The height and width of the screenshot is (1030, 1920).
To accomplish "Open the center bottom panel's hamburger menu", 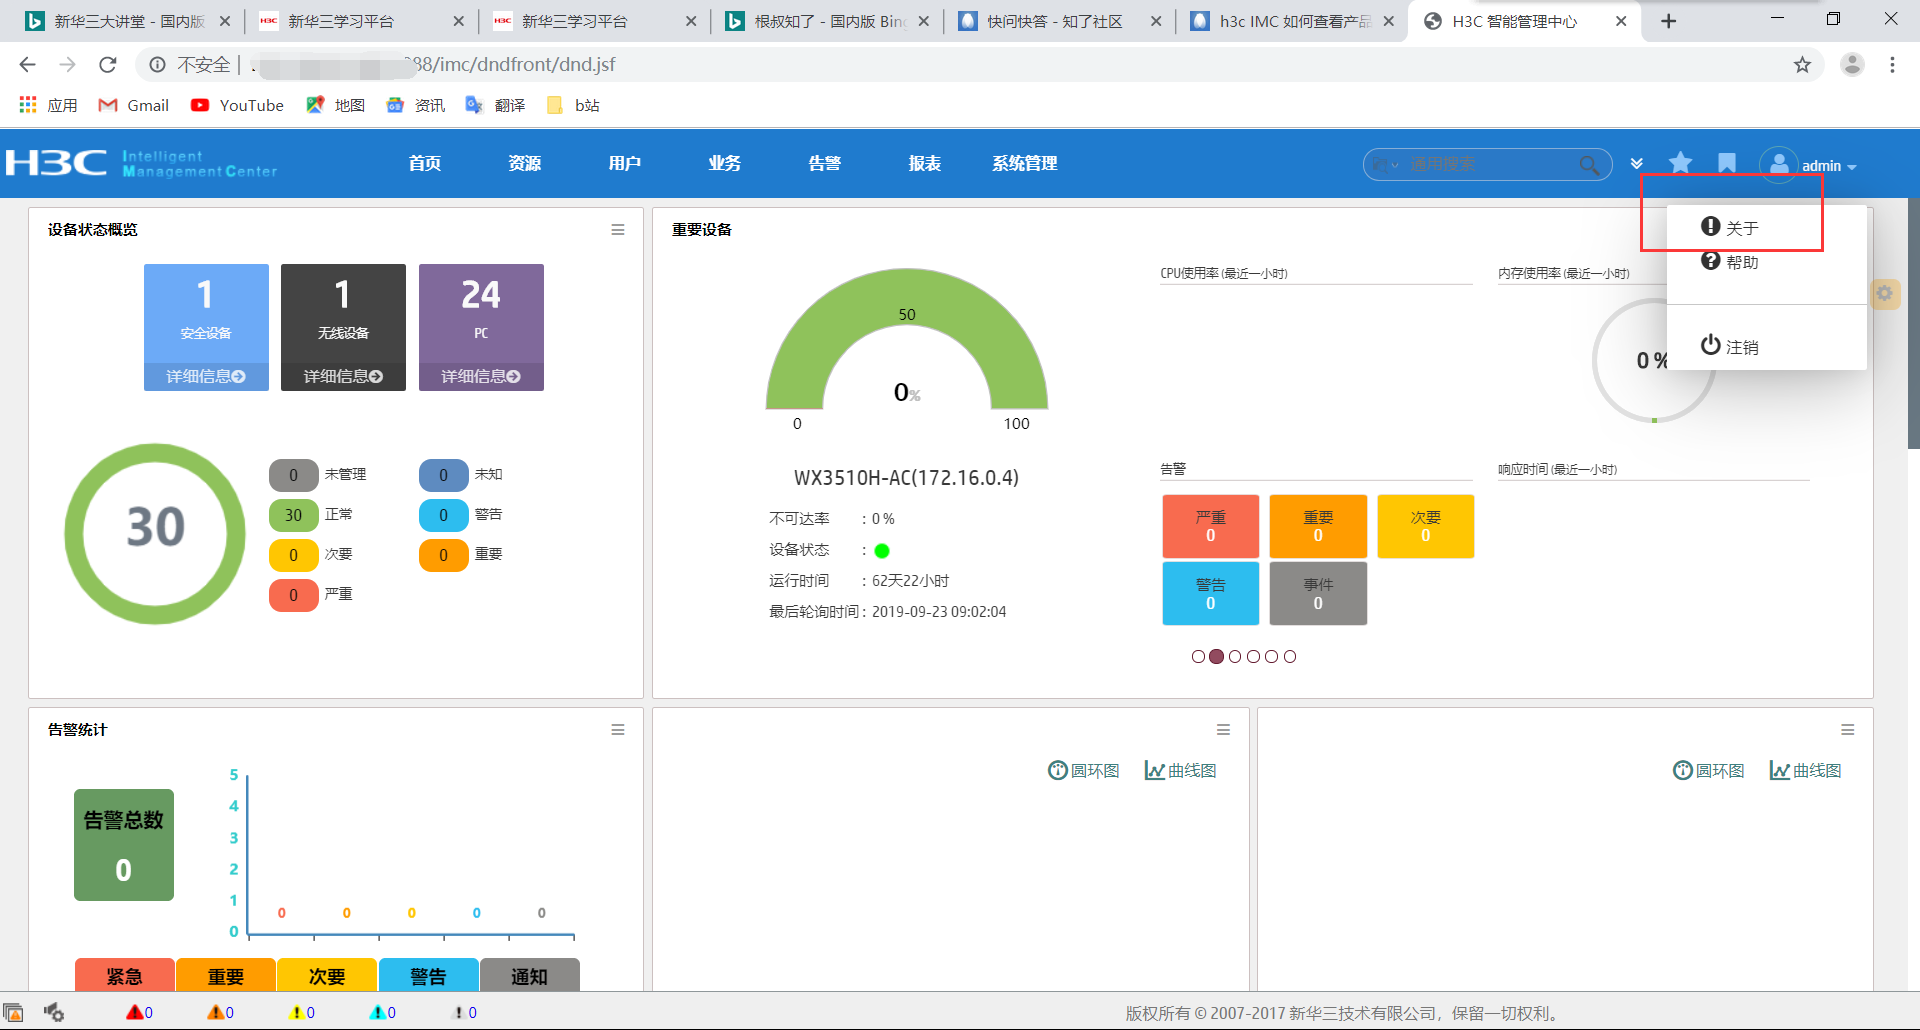I will pyautogui.click(x=1223, y=730).
